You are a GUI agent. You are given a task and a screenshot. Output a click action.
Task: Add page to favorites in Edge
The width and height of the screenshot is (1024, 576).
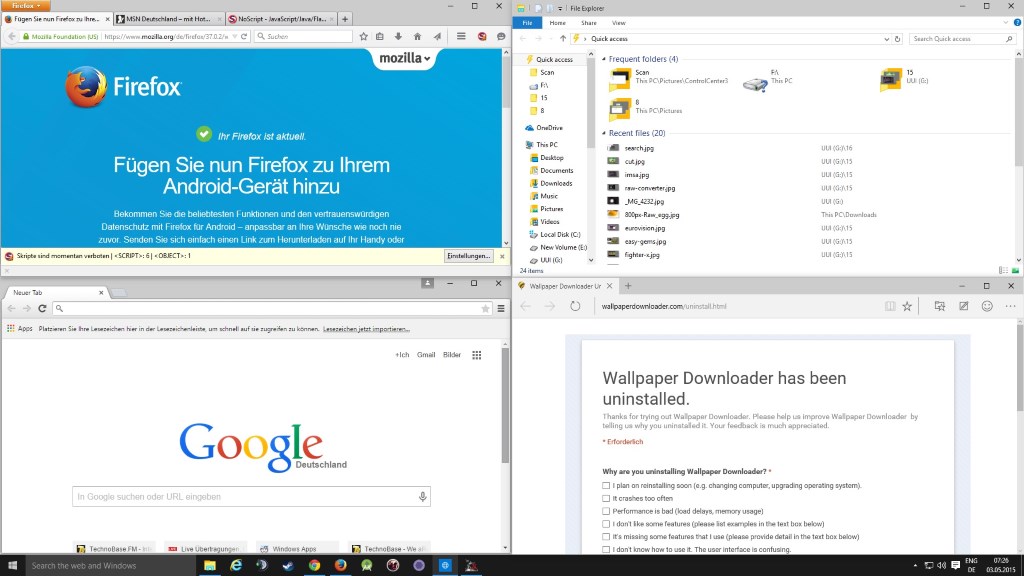pos(907,306)
